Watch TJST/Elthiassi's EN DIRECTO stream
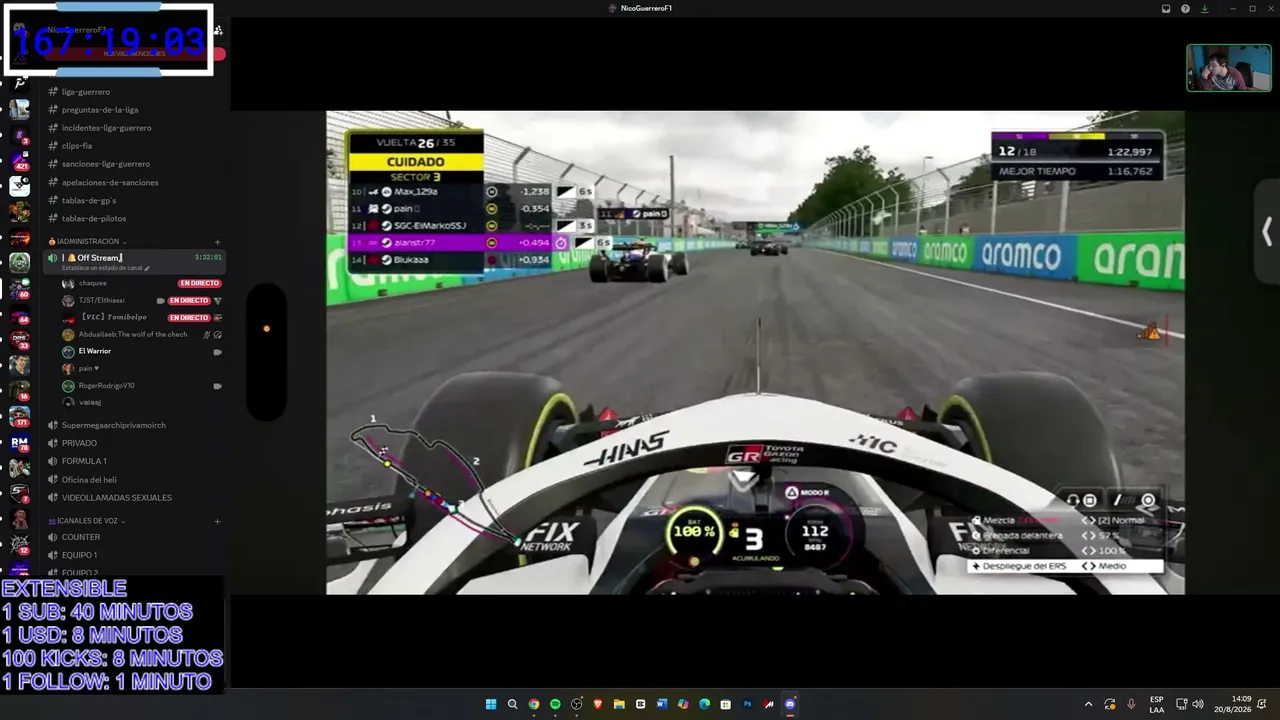1280x720 pixels. click(189, 300)
